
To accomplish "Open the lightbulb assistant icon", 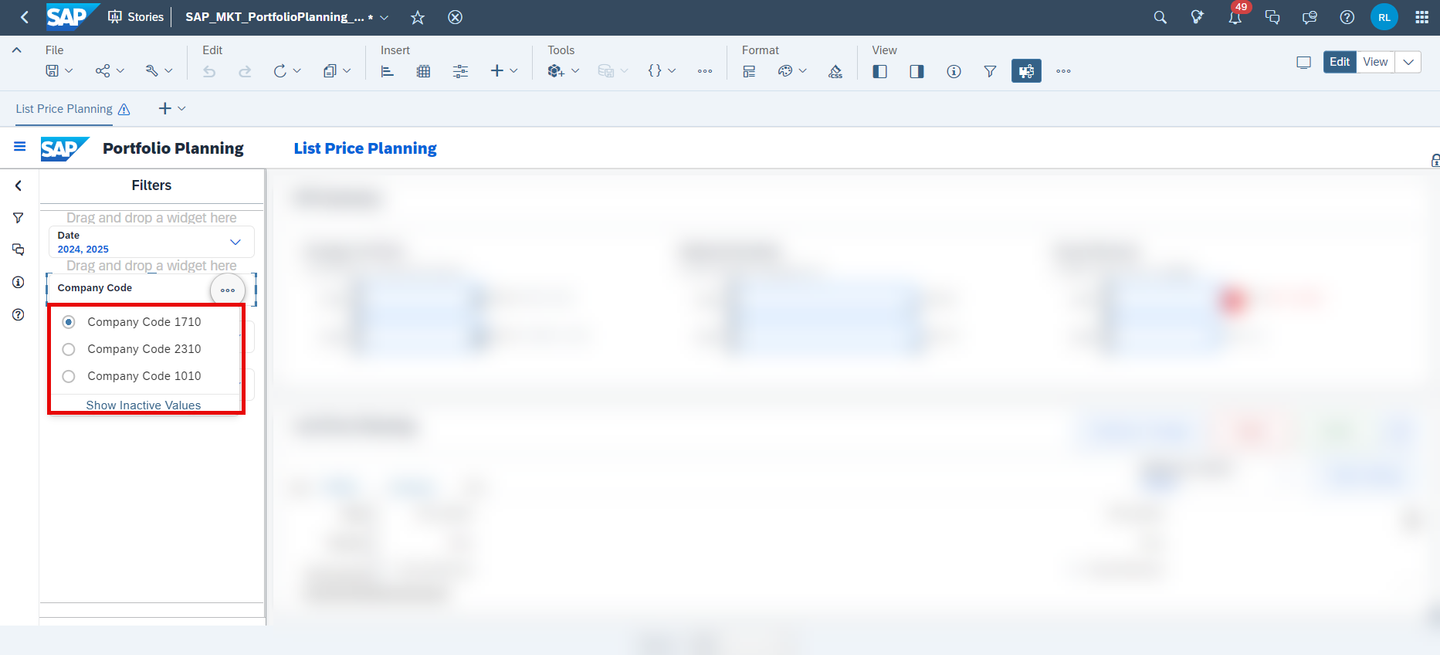I will coord(1197,17).
